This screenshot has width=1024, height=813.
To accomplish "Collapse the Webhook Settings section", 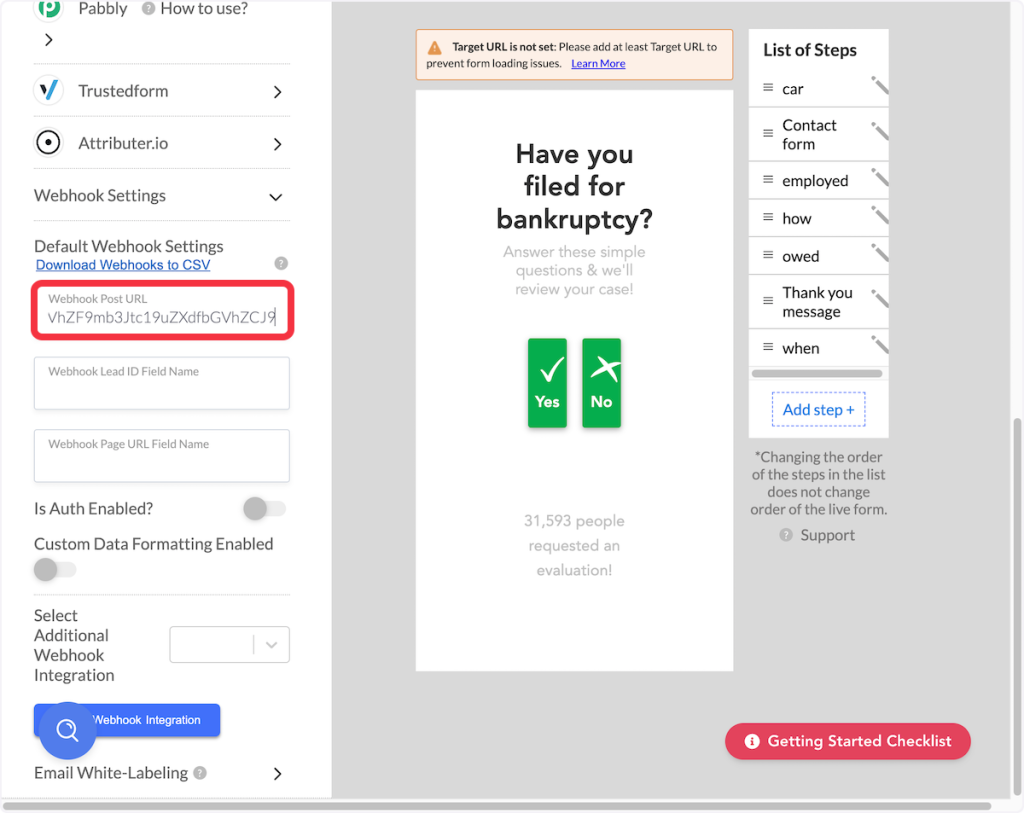I will click(276, 197).
